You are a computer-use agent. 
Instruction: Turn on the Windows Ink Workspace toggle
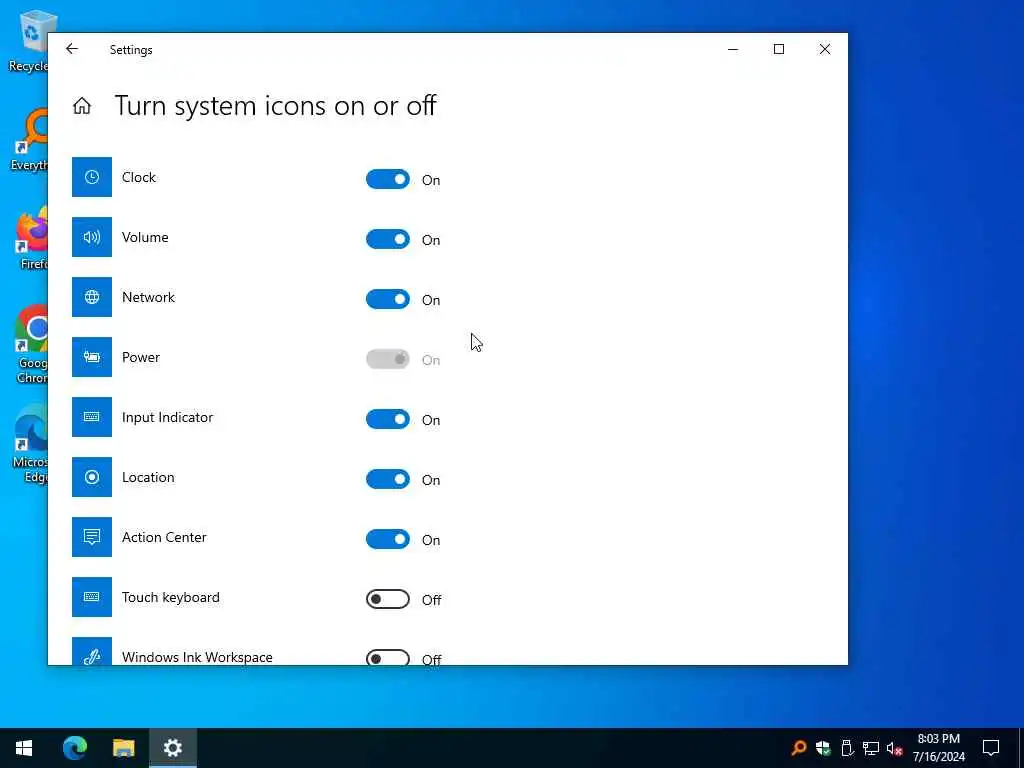coord(388,658)
